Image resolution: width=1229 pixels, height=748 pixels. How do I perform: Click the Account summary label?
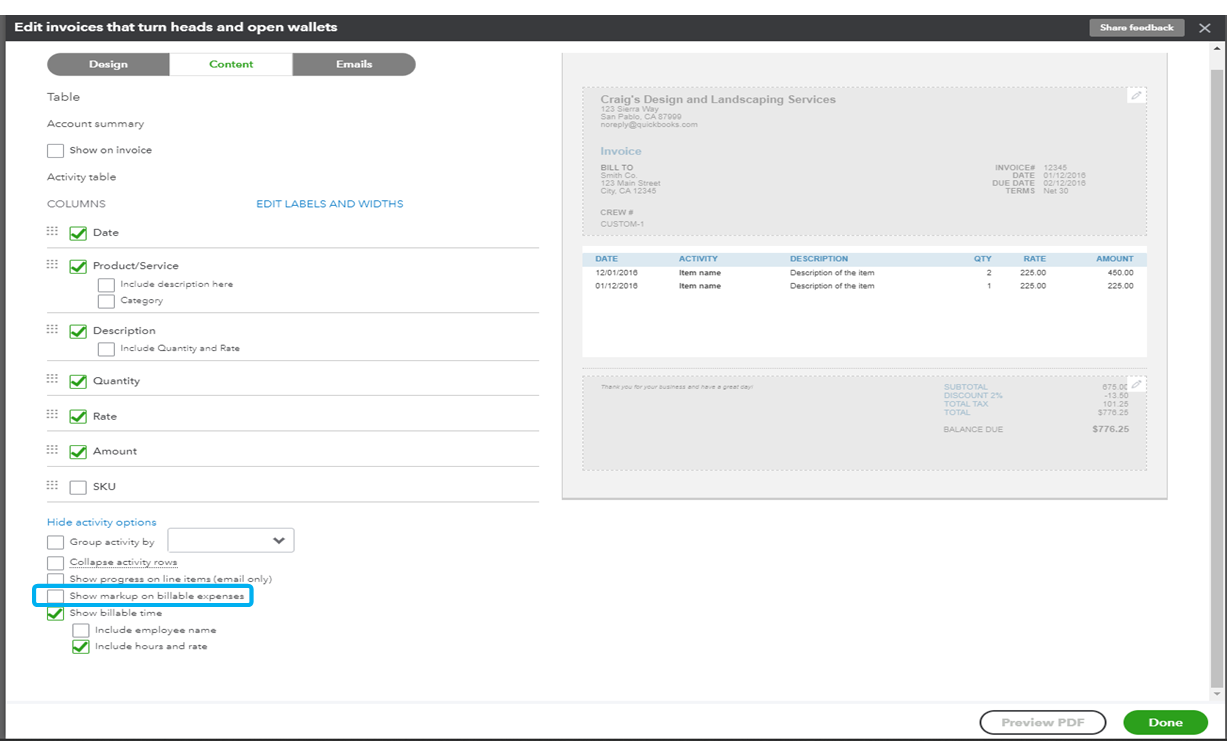coord(96,124)
